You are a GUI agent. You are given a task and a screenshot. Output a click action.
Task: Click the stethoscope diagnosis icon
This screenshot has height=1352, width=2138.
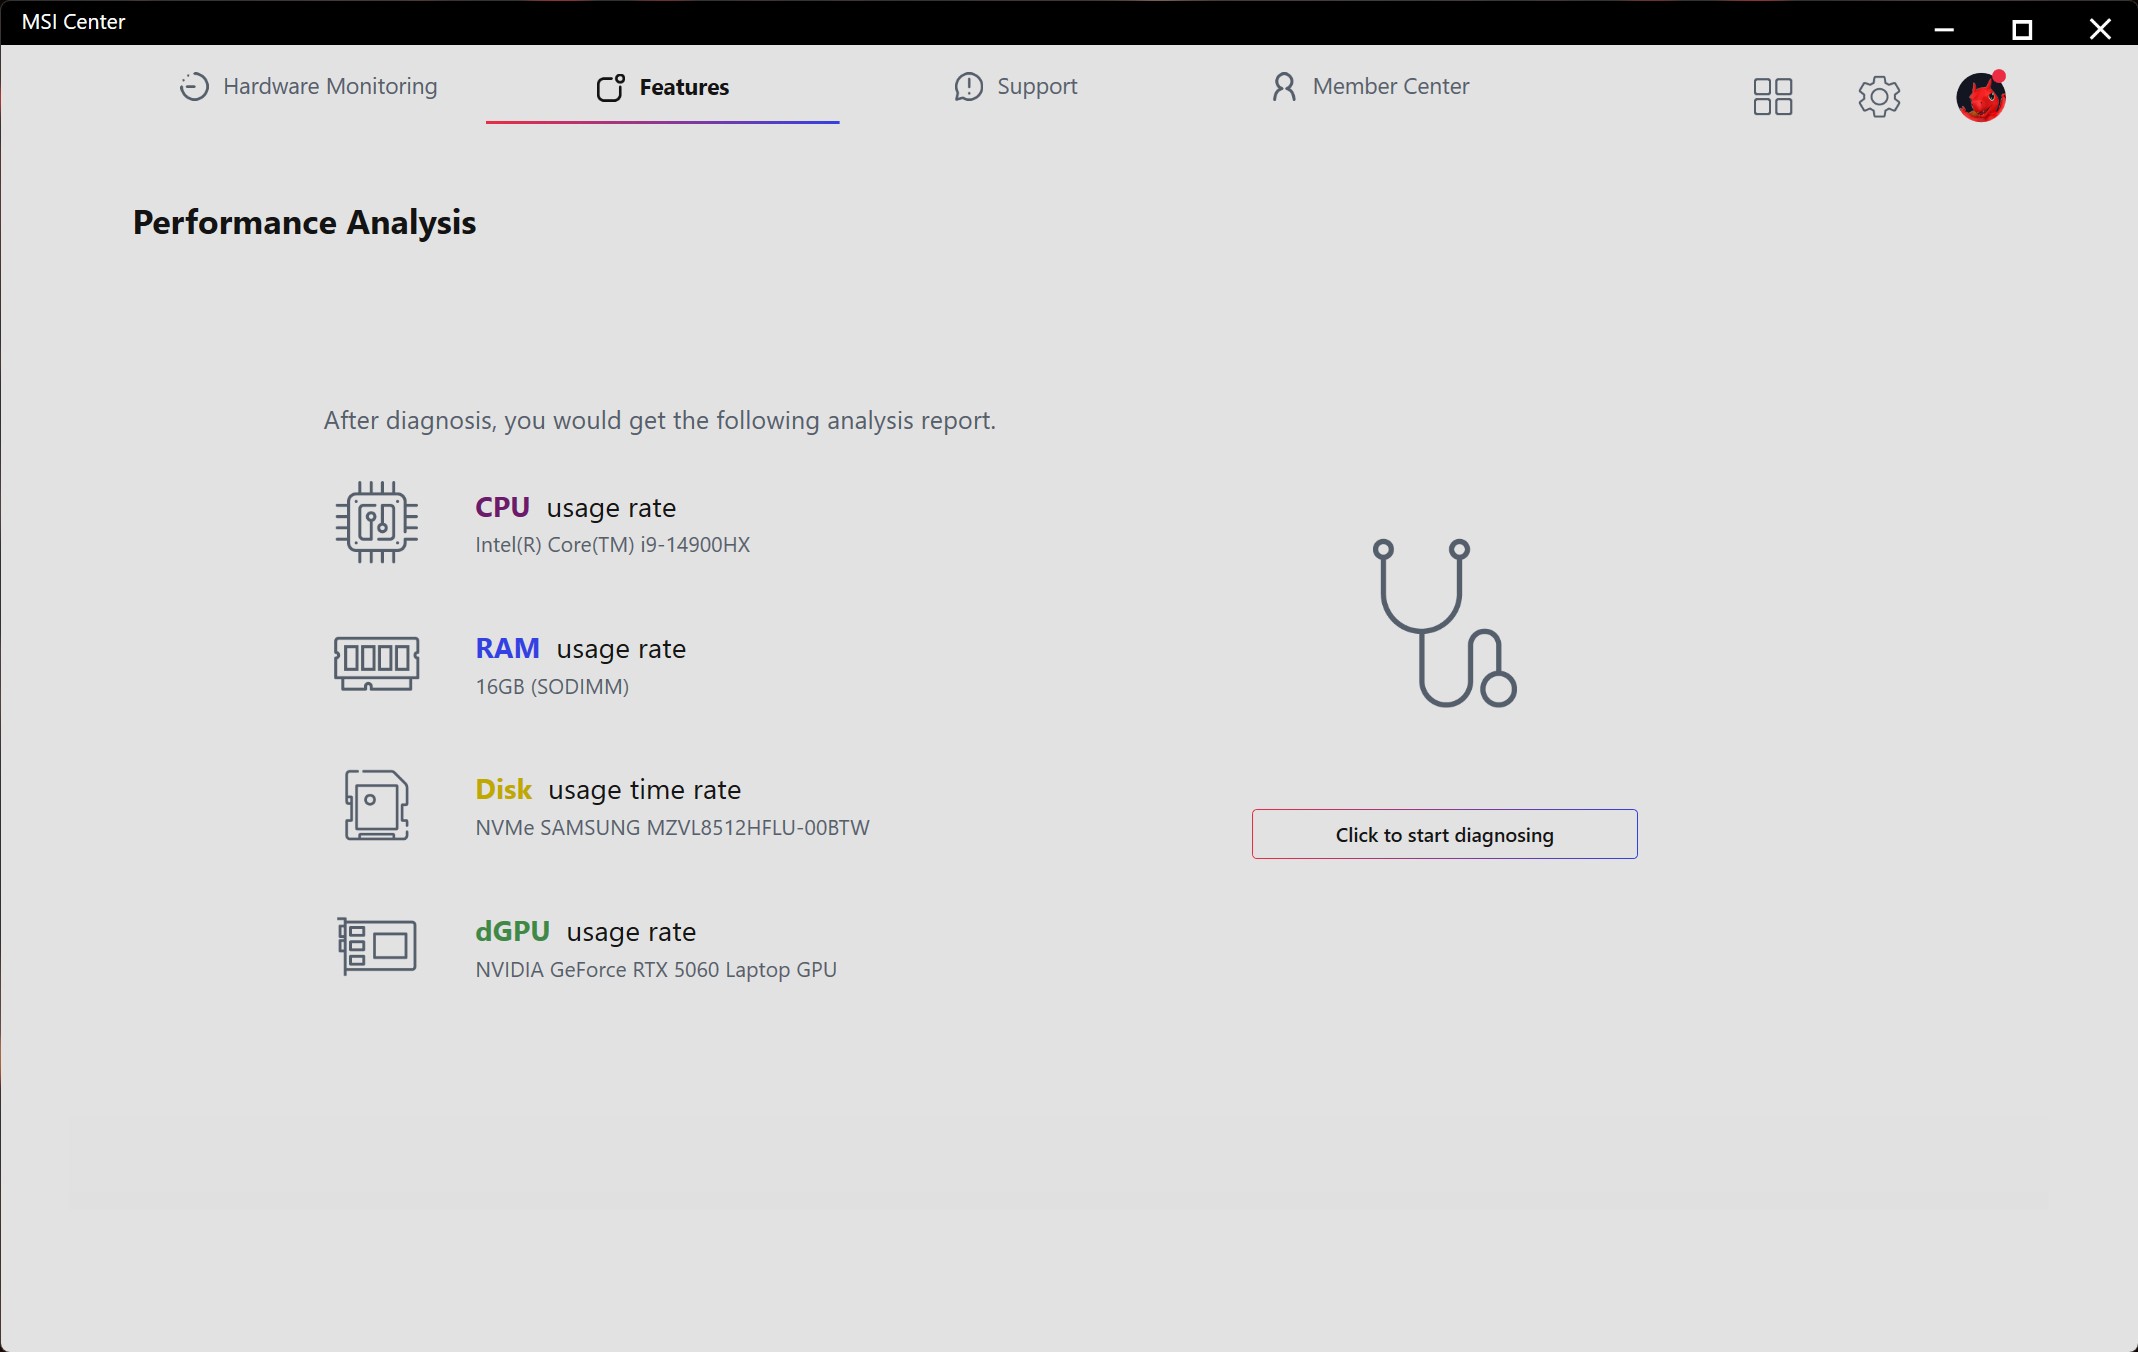point(1445,623)
